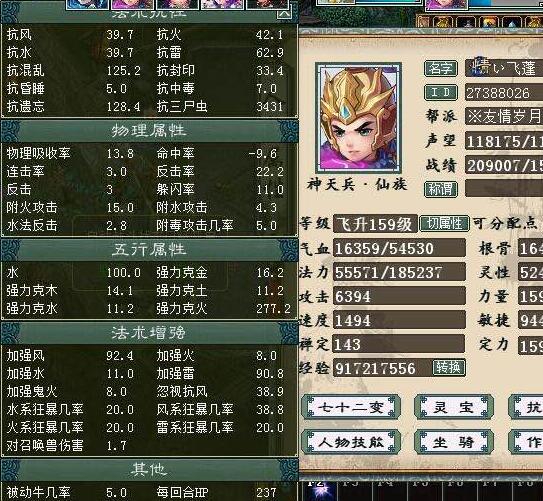
Task: Click the 名字 button
Action: click(x=440, y=68)
